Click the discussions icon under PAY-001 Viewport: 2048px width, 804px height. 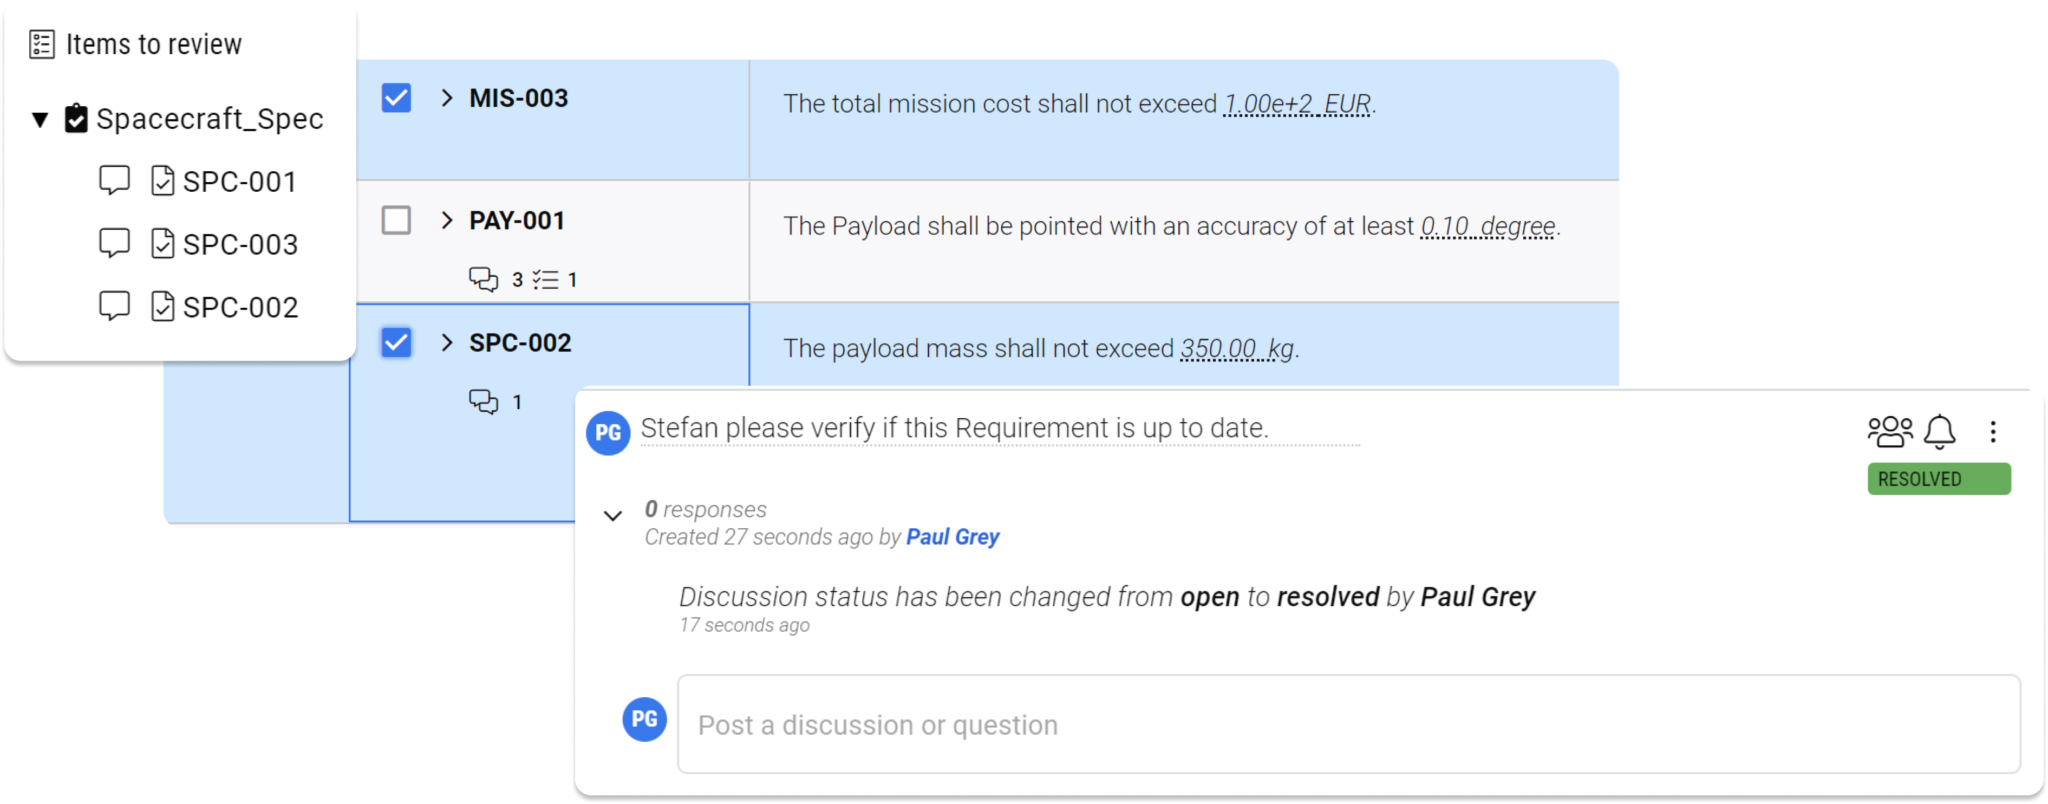(484, 279)
